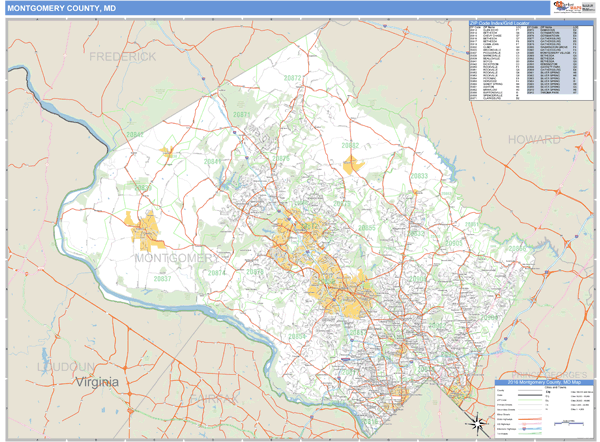Select the PRINCE GEORGE'S county label

click(549, 375)
